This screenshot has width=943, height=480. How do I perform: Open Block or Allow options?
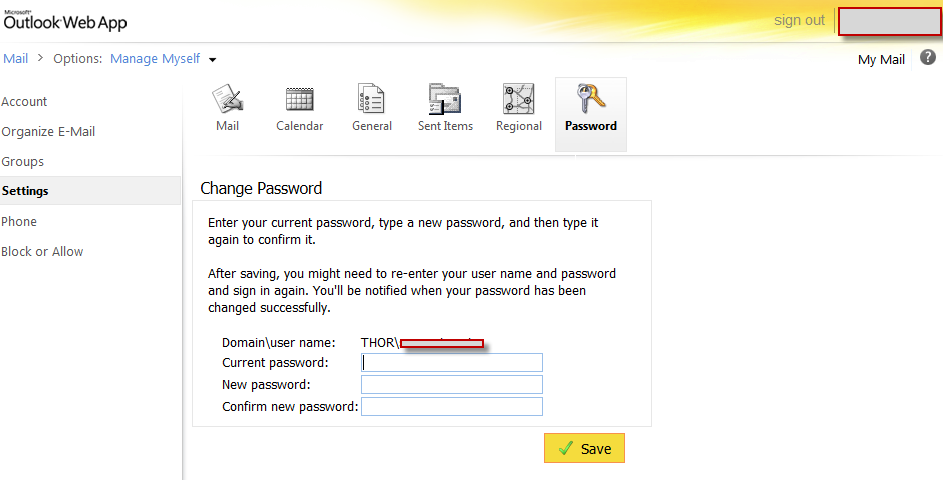(42, 252)
